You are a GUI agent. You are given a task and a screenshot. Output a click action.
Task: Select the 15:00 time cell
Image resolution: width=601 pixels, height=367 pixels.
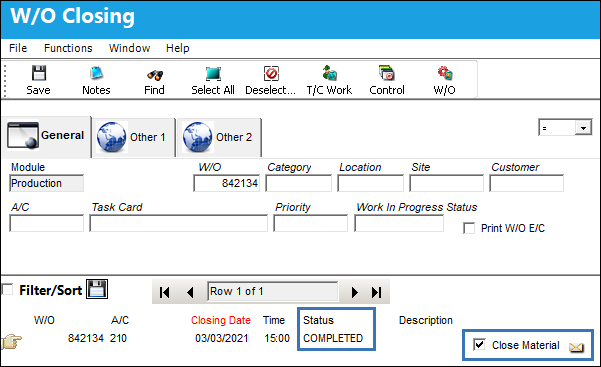click(277, 338)
